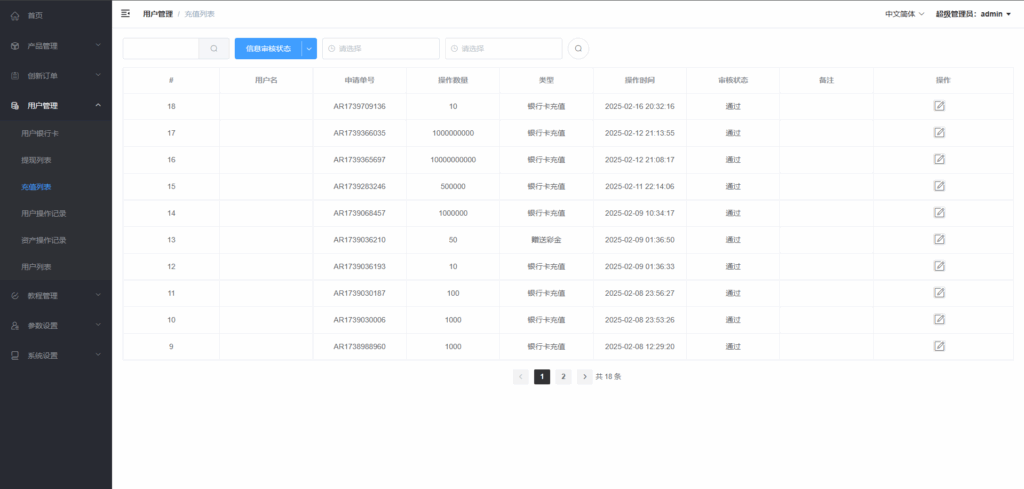Edit the record AR1739365697
The width and height of the screenshot is (1024, 489).
pos(939,159)
